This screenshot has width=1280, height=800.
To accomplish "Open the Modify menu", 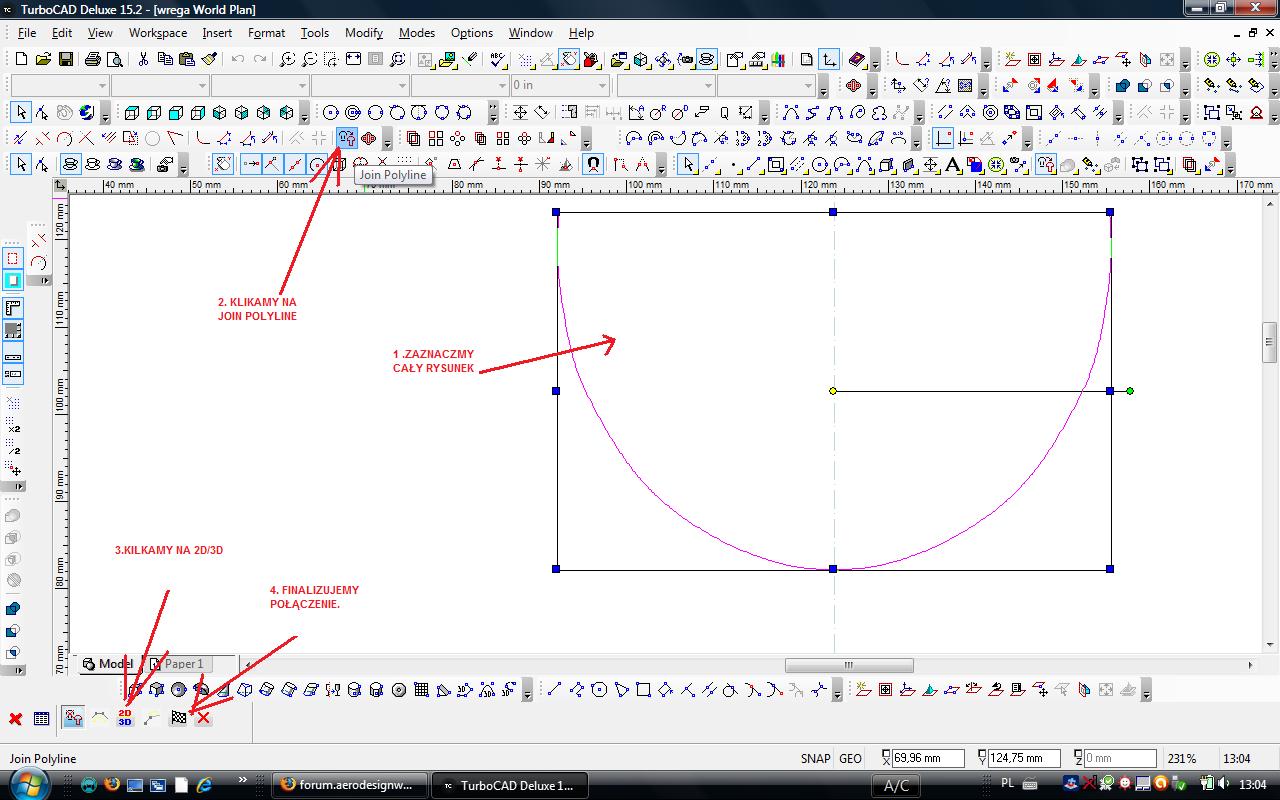I will [363, 33].
